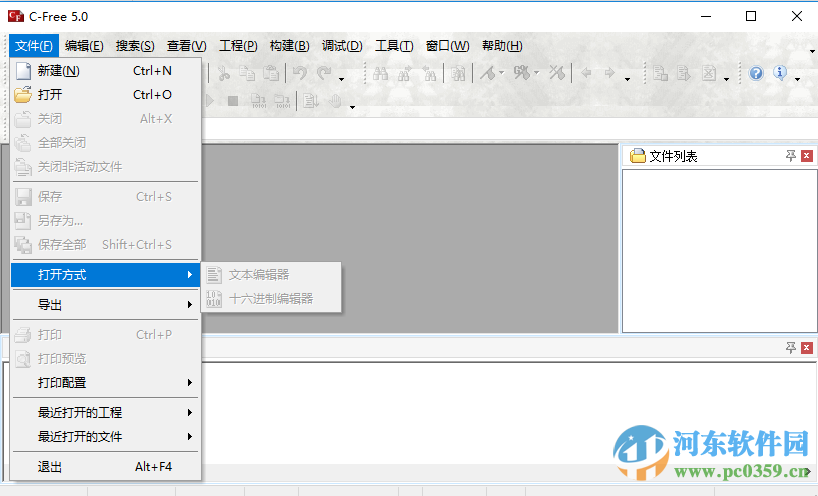Open the 查看(V) menu
The image size is (818, 496).
coord(186,46)
